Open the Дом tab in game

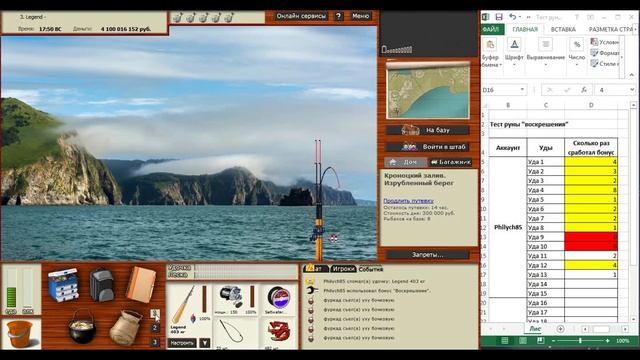405,162
